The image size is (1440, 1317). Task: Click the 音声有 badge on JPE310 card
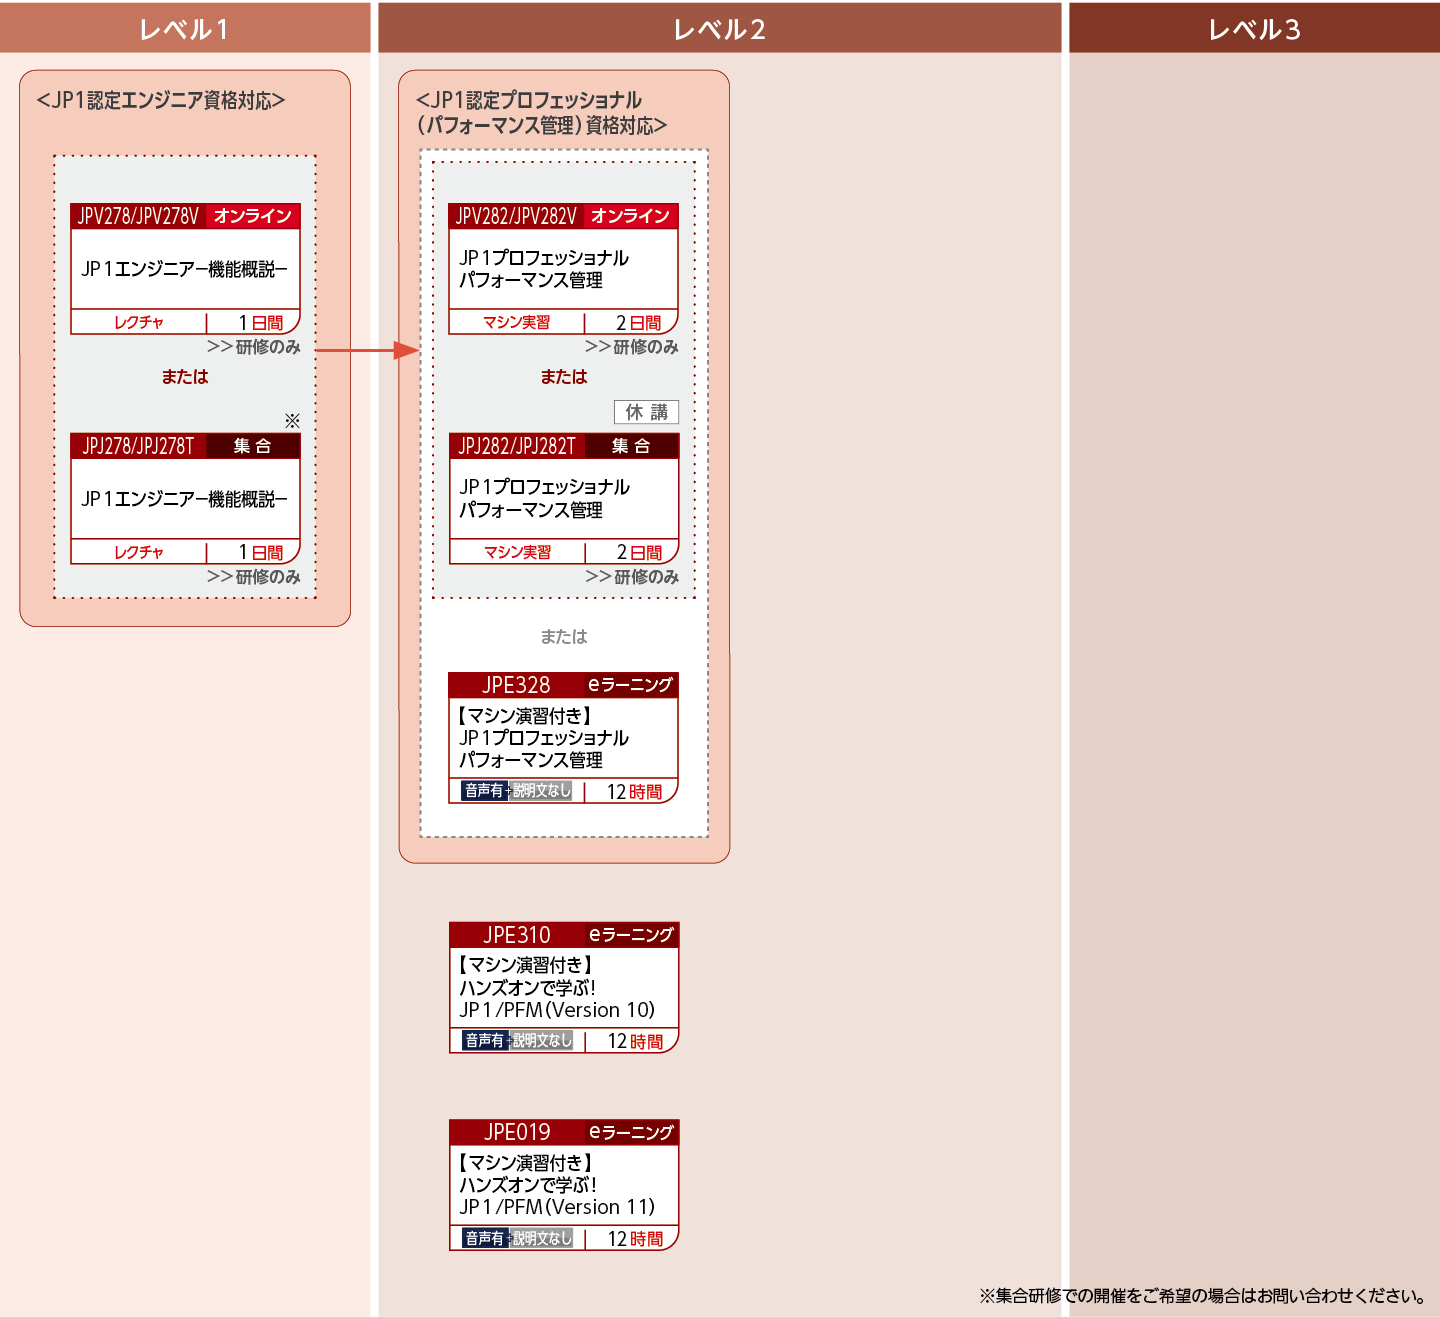pyautogui.click(x=485, y=1041)
